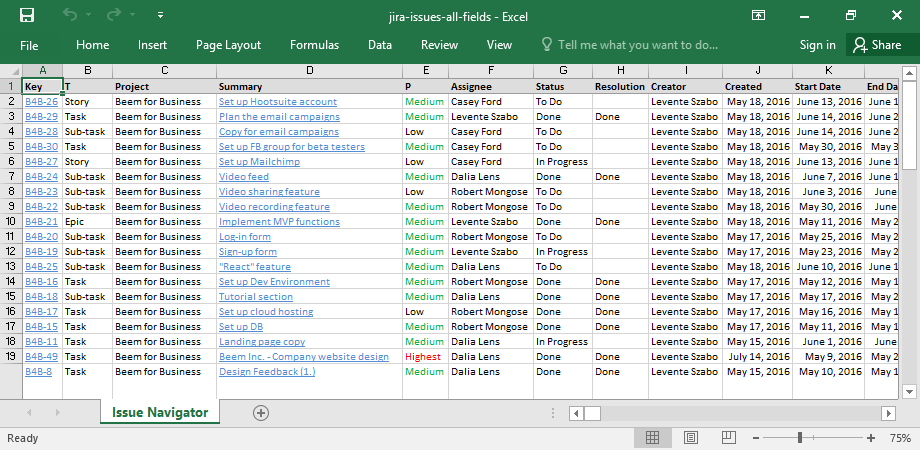Click the Redo arrow icon
This screenshot has width=920, height=450.
pyautogui.click(x=114, y=15)
